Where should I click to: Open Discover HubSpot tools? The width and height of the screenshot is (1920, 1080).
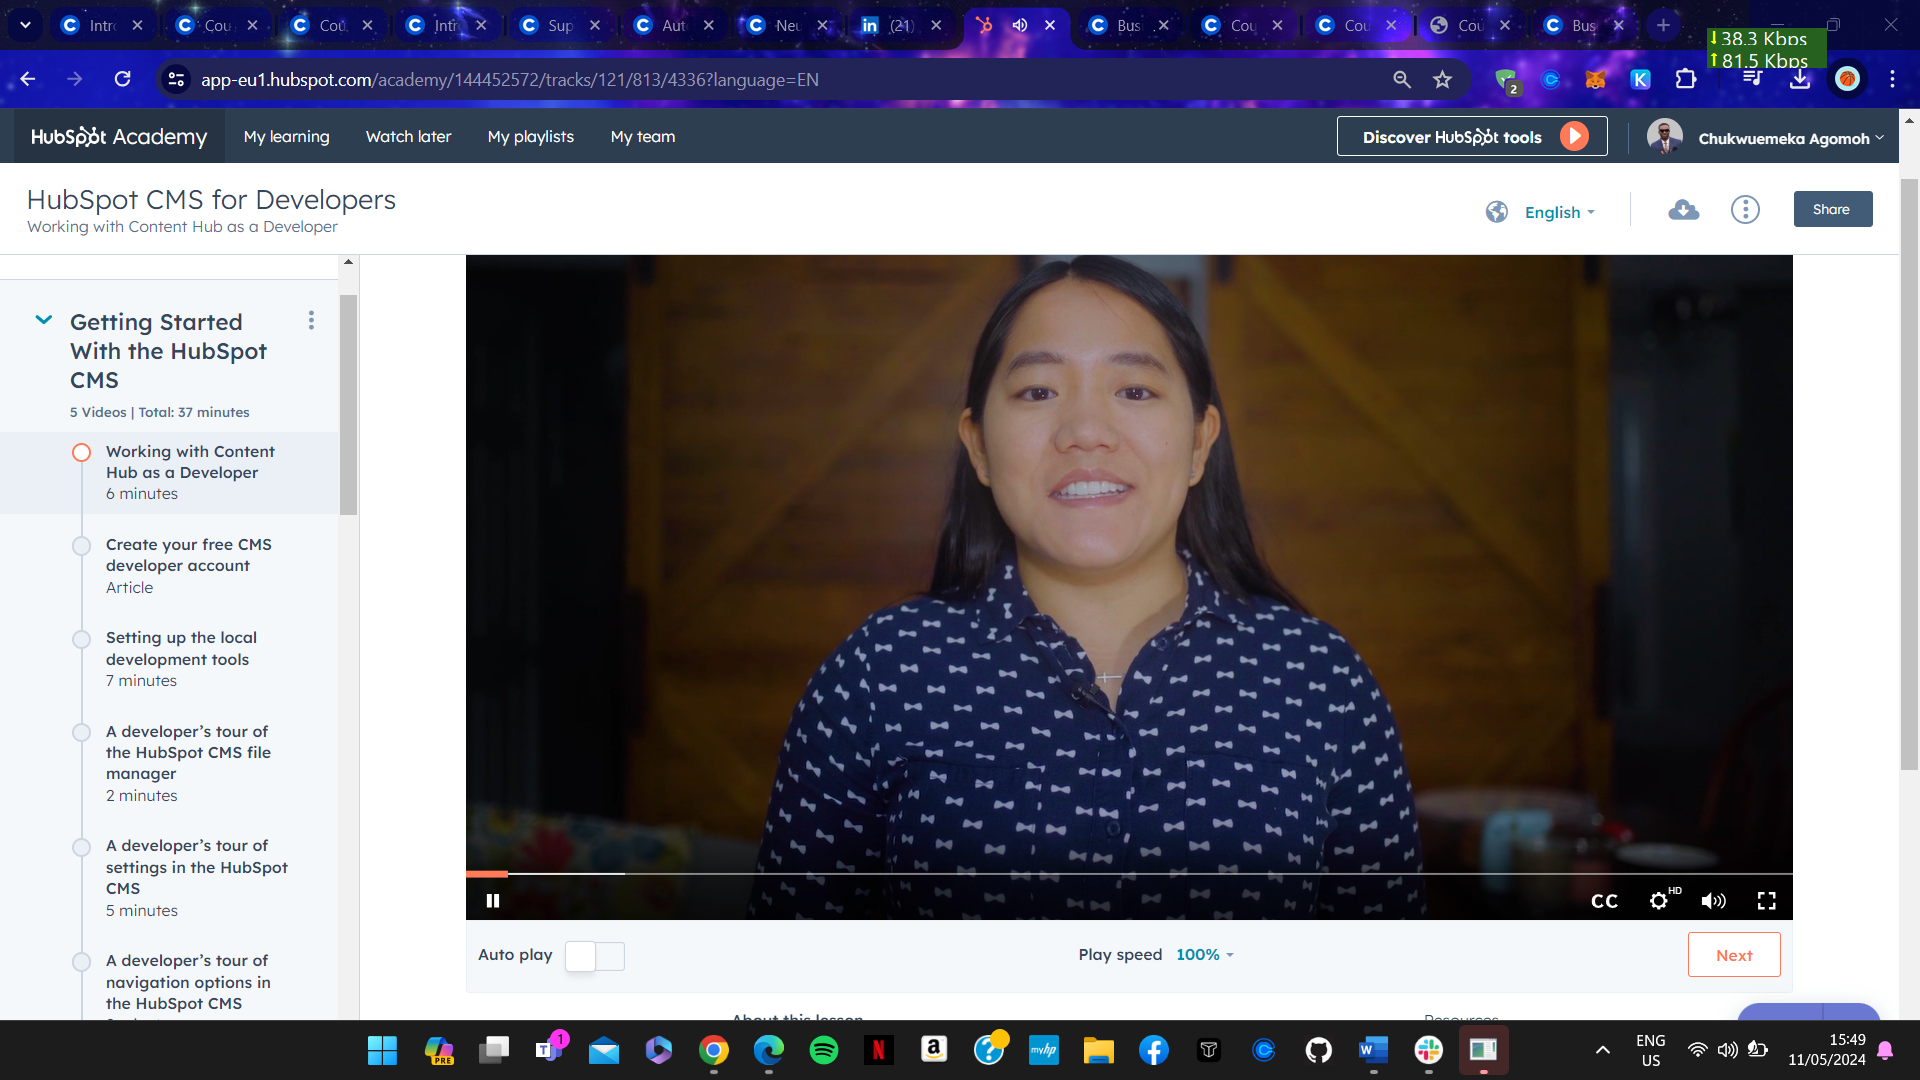coord(1472,137)
